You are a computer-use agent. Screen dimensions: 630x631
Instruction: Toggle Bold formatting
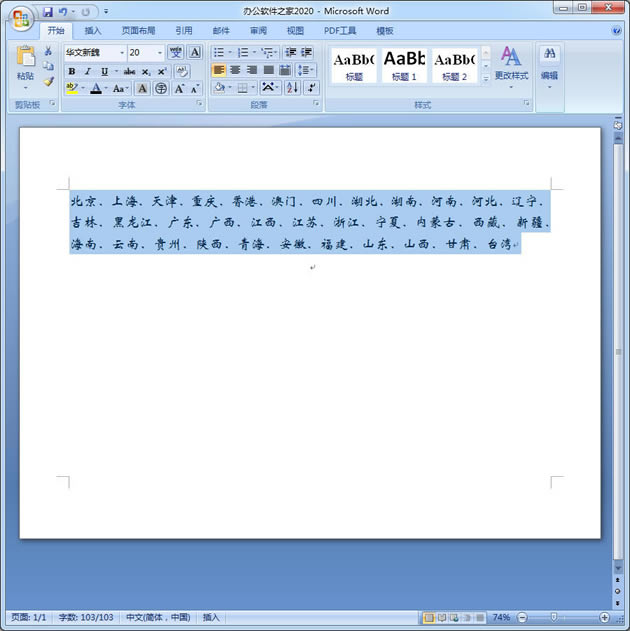coord(72,71)
